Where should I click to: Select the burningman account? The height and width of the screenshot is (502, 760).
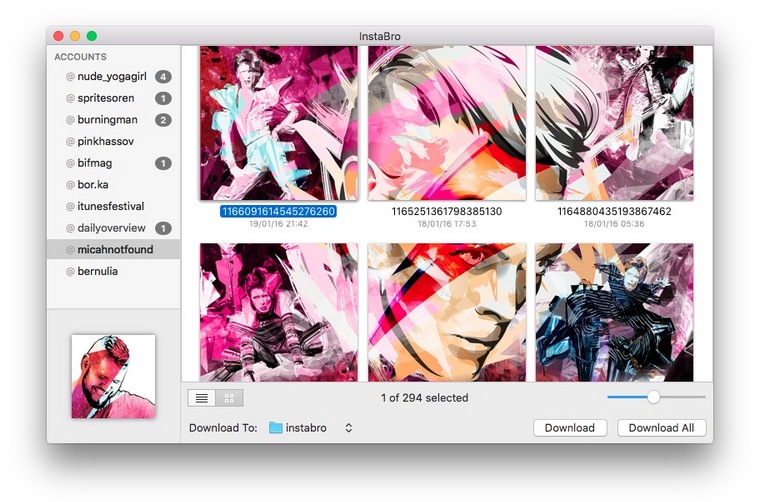(x=114, y=120)
